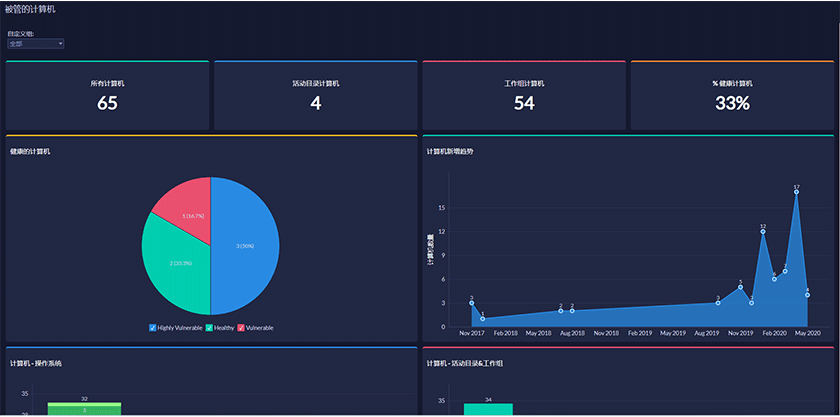
Task: Click the 自定义组 label above the dropdown
Action: [x=20, y=34]
